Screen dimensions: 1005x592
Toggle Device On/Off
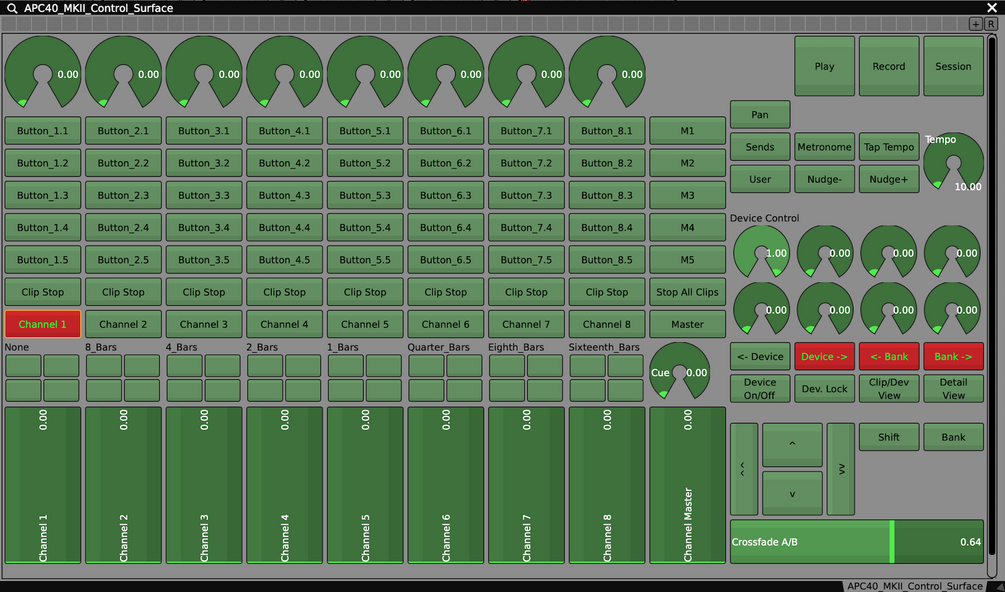click(760, 389)
